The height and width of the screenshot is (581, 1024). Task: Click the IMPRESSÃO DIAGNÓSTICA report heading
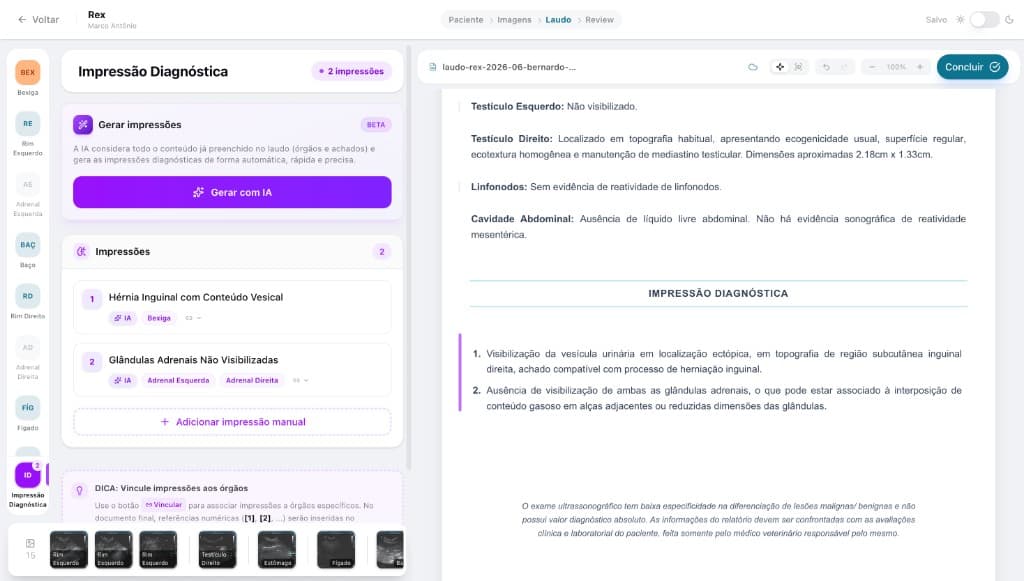(x=718, y=294)
